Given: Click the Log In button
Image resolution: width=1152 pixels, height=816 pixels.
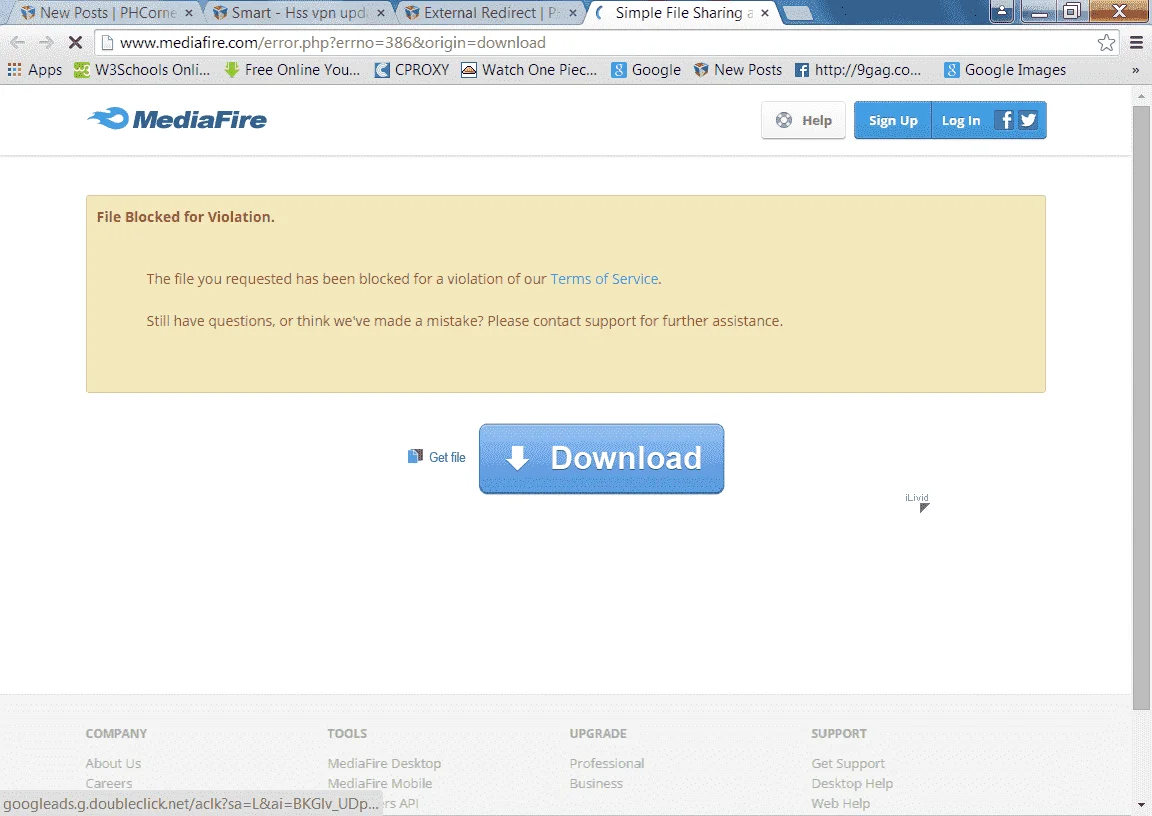Looking at the screenshot, I should [x=961, y=120].
